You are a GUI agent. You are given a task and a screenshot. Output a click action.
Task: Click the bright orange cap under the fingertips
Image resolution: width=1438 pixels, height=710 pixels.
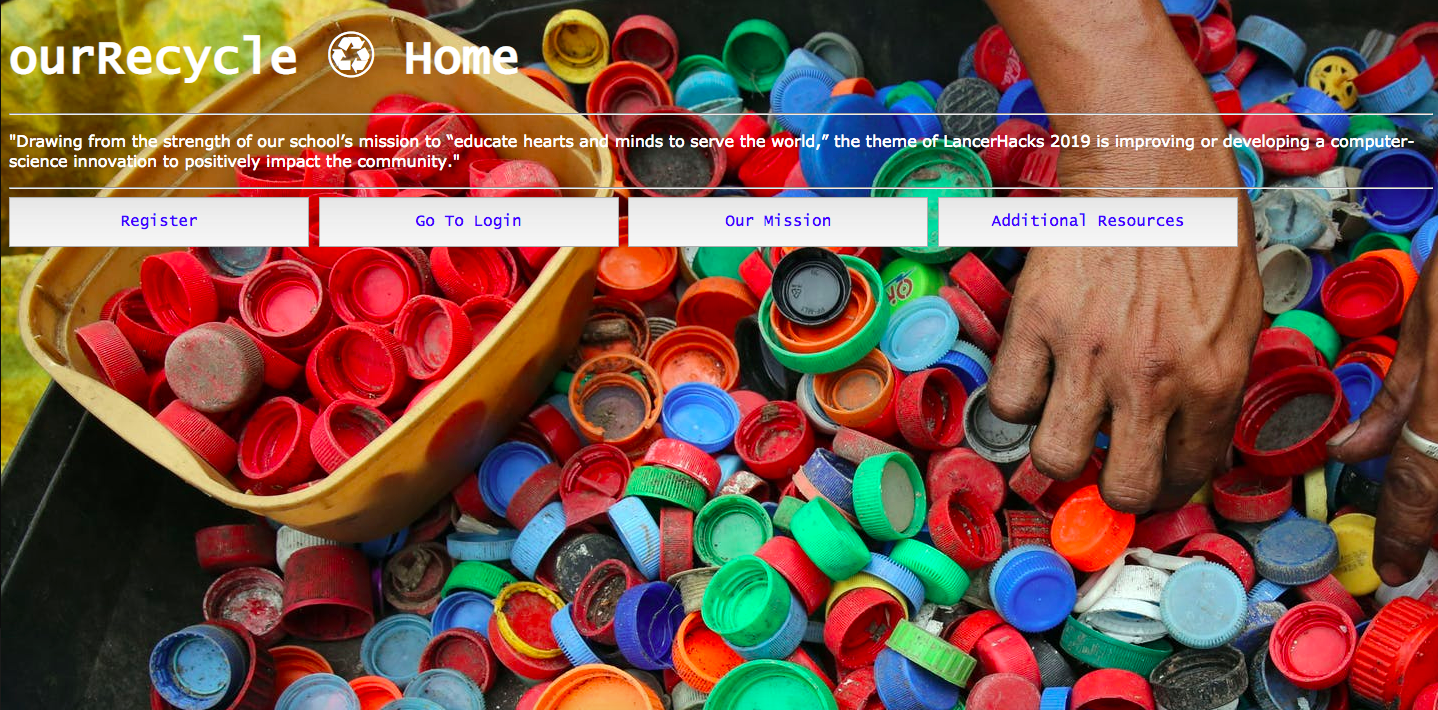[x=1092, y=526]
